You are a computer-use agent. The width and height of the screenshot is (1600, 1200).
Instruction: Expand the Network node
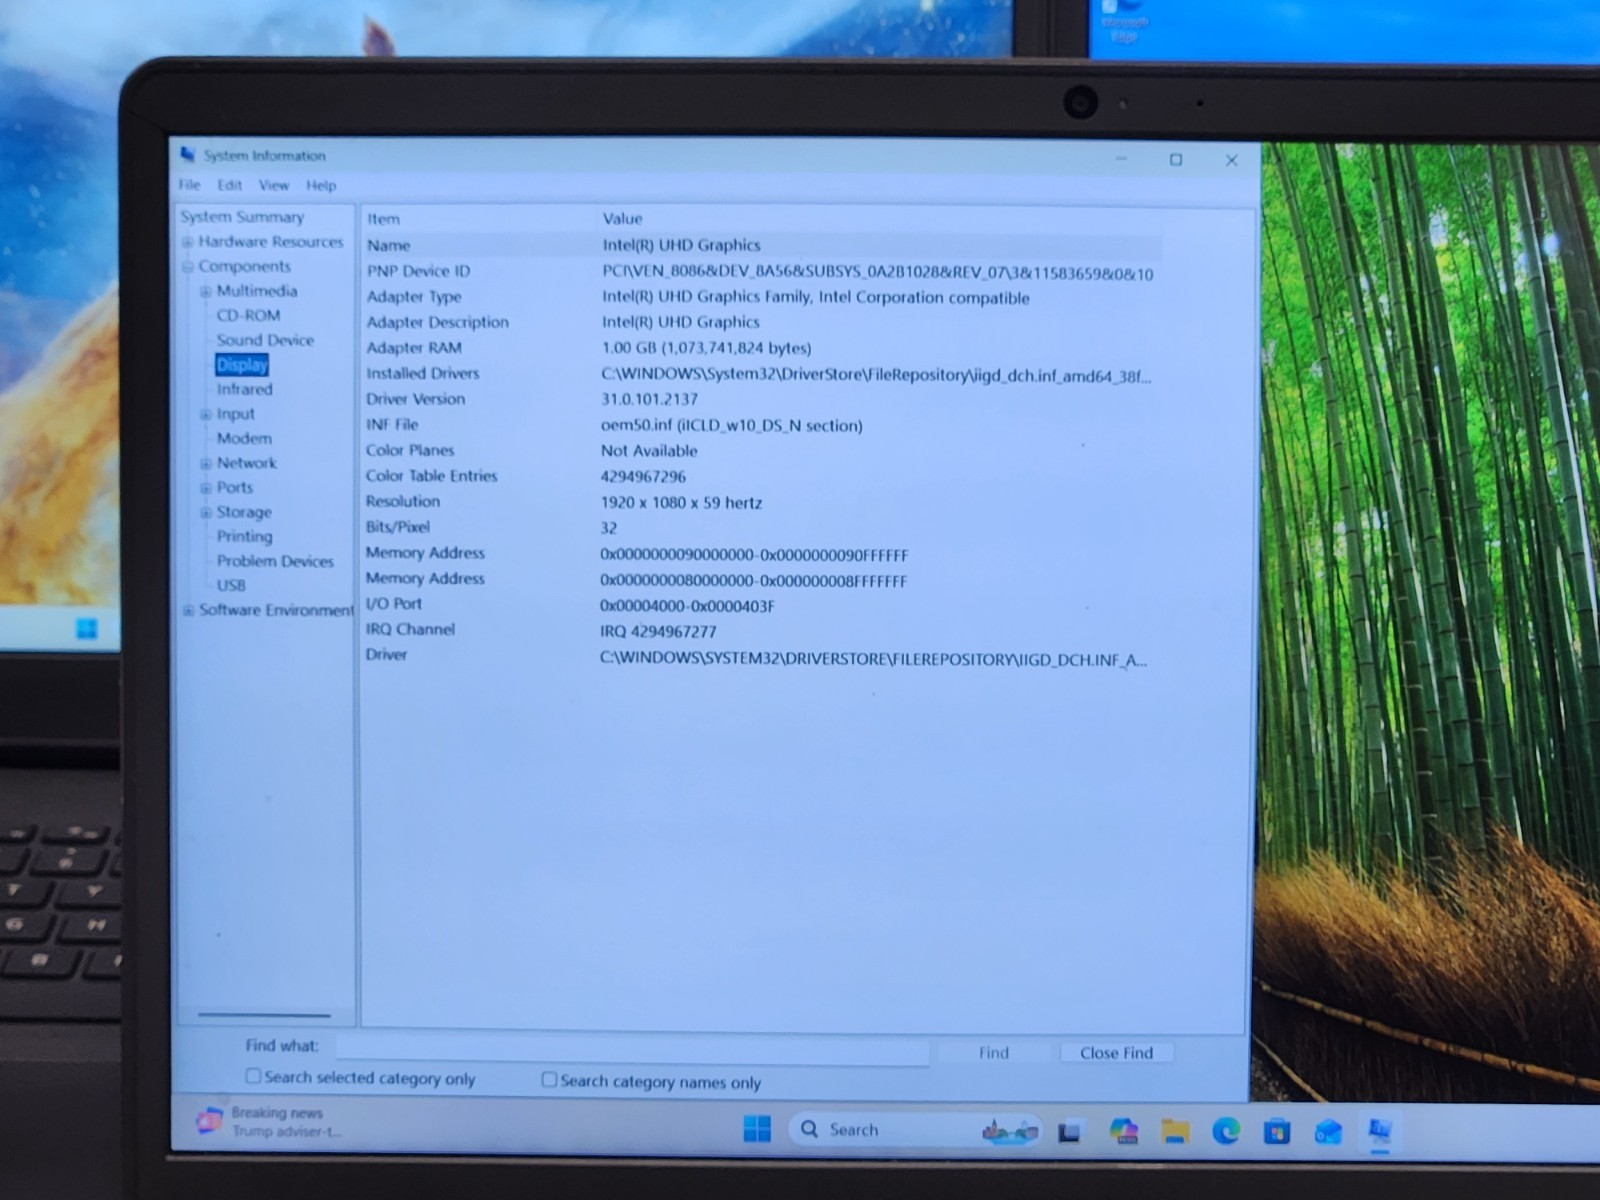coord(205,463)
